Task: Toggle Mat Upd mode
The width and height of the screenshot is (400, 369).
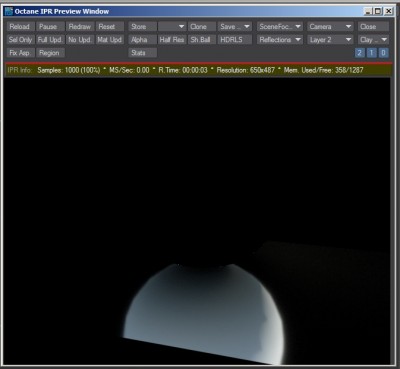Action: pos(110,40)
